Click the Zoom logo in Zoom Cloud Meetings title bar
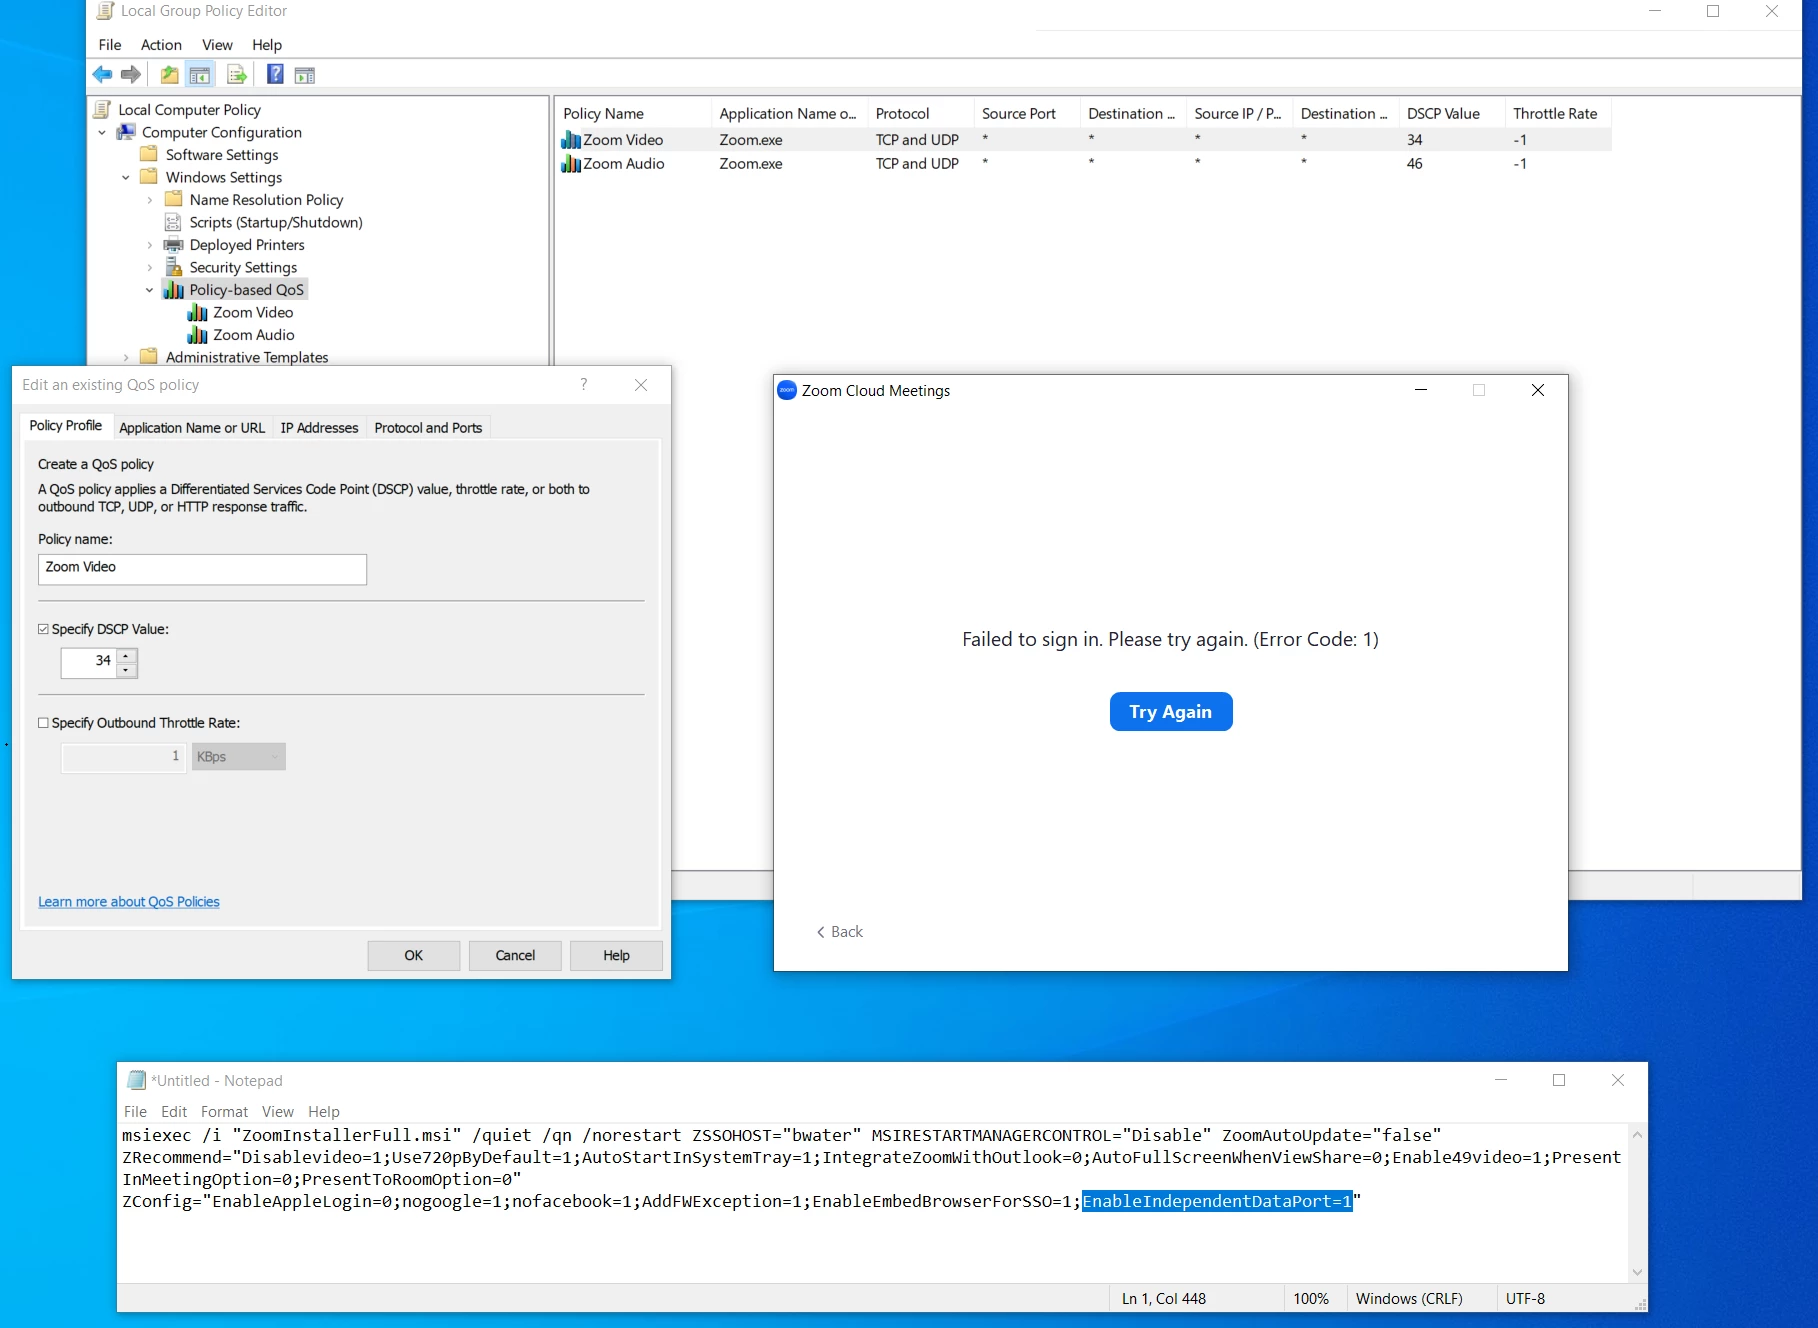1818x1328 pixels. tap(787, 390)
